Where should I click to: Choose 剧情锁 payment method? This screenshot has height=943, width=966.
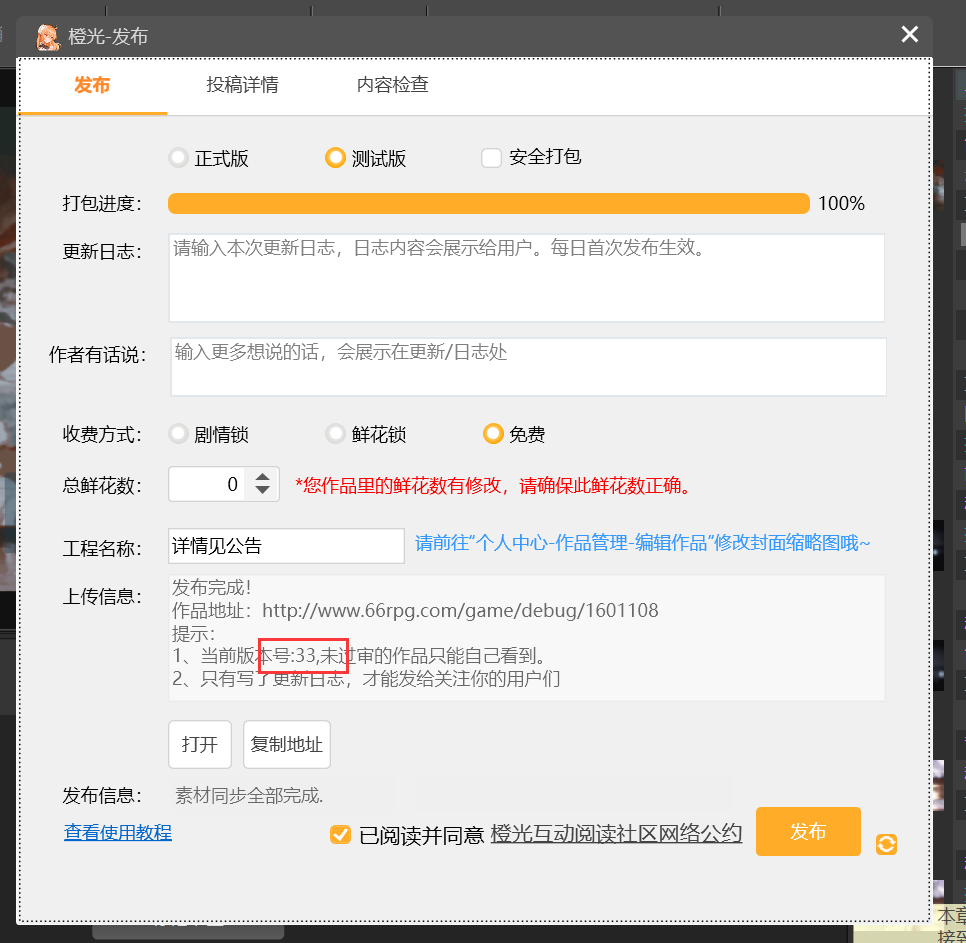pyautogui.click(x=179, y=434)
